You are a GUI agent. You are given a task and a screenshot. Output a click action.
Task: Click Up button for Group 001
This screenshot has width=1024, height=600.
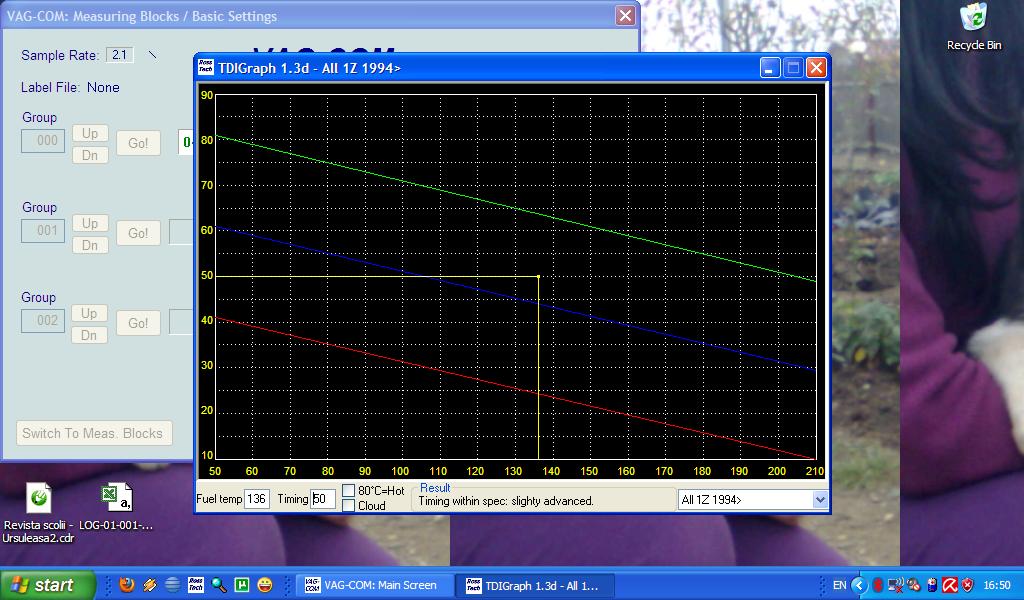point(90,223)
